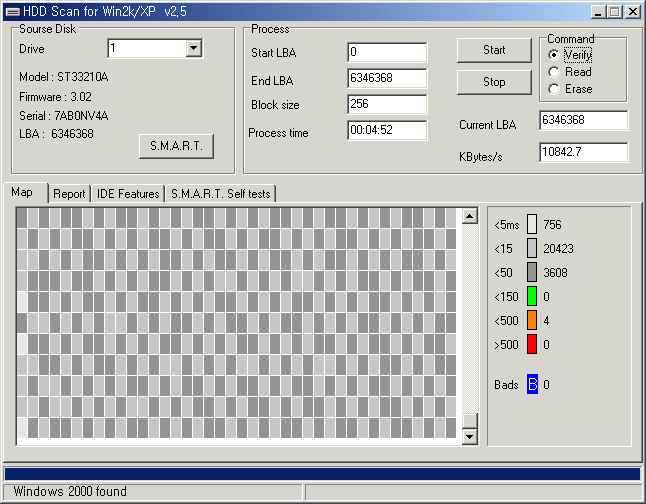Click the 'Model : ST33210A' text
The image size is (646, 504).
[63, 77]
